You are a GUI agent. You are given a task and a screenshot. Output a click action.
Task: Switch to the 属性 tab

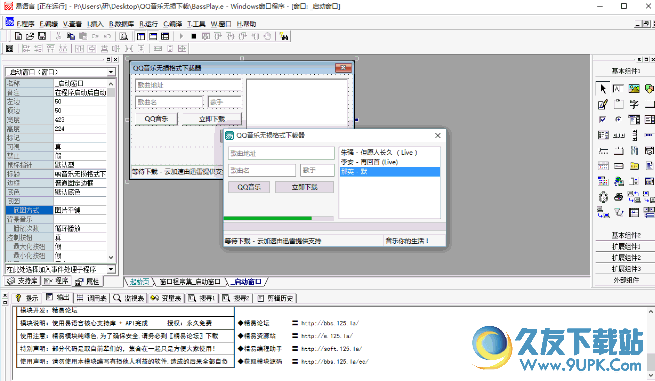click(x=87, y=282)
